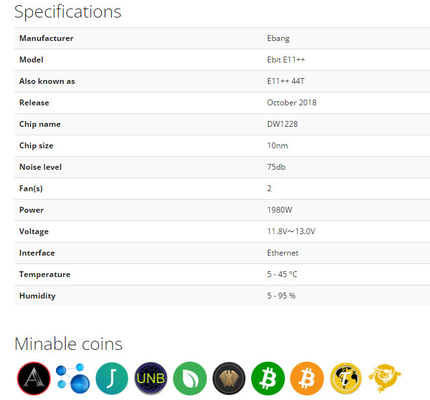Click the 75db noise level value

point(276,167)
